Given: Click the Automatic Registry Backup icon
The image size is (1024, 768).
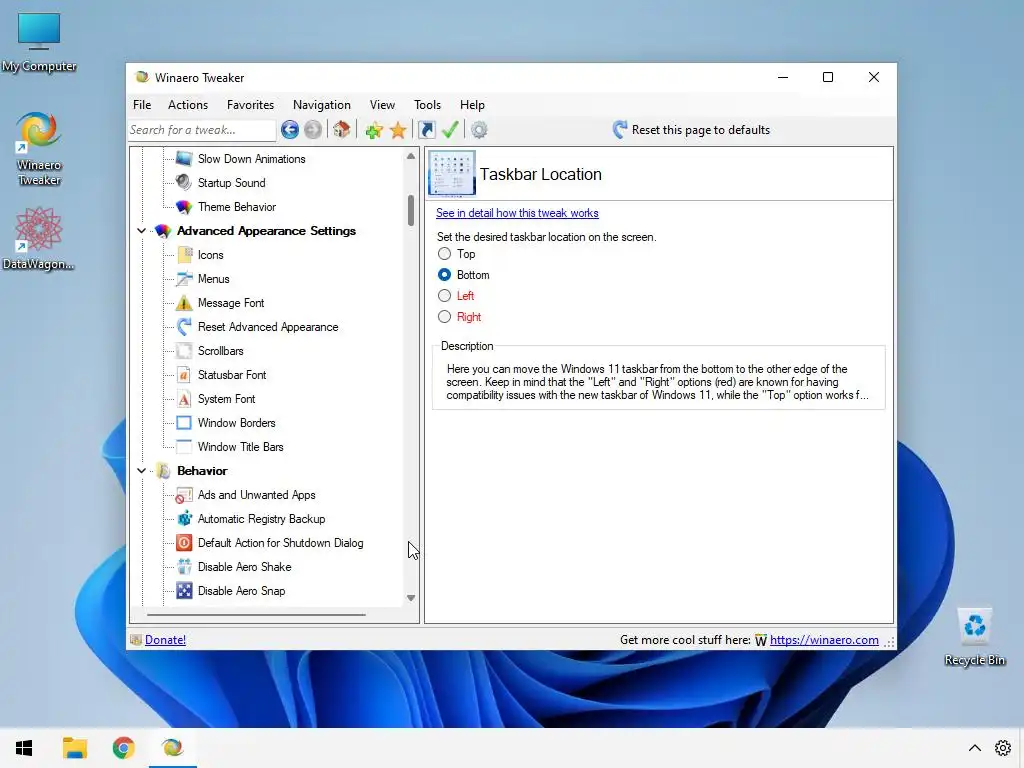Looking at the screenshot, I should click(x=184, y=519).
